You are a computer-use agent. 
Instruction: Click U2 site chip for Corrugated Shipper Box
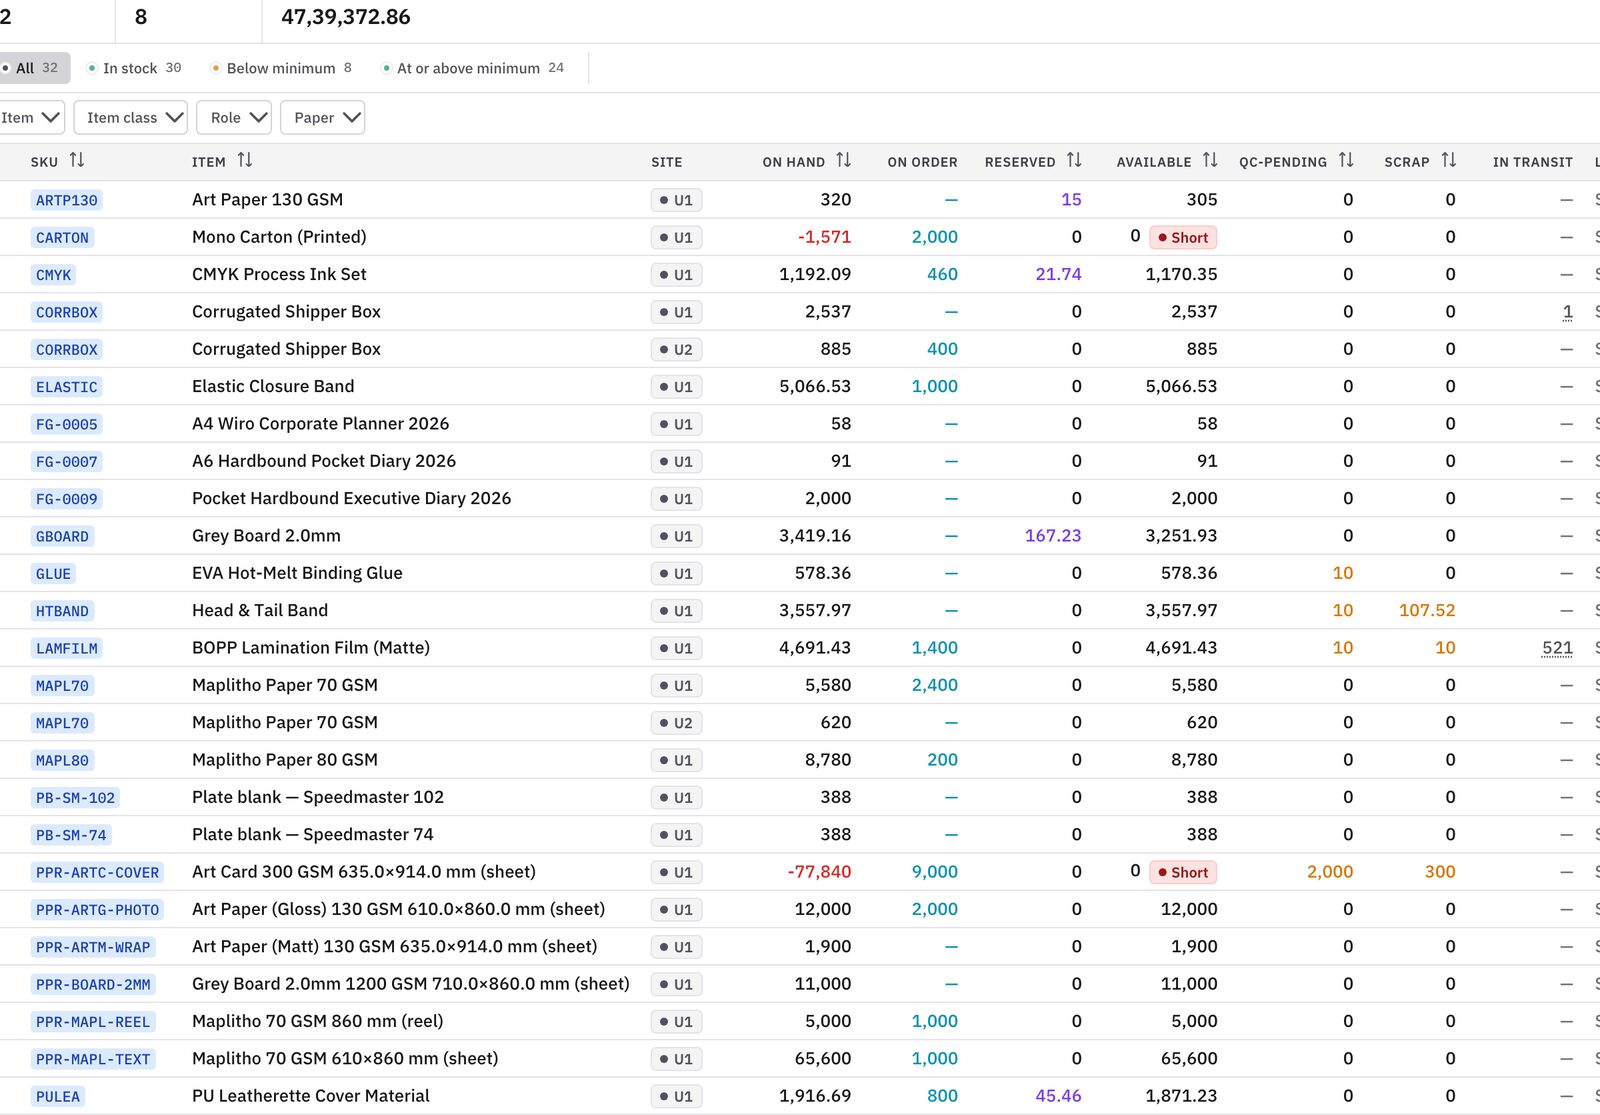click(676, 350)
